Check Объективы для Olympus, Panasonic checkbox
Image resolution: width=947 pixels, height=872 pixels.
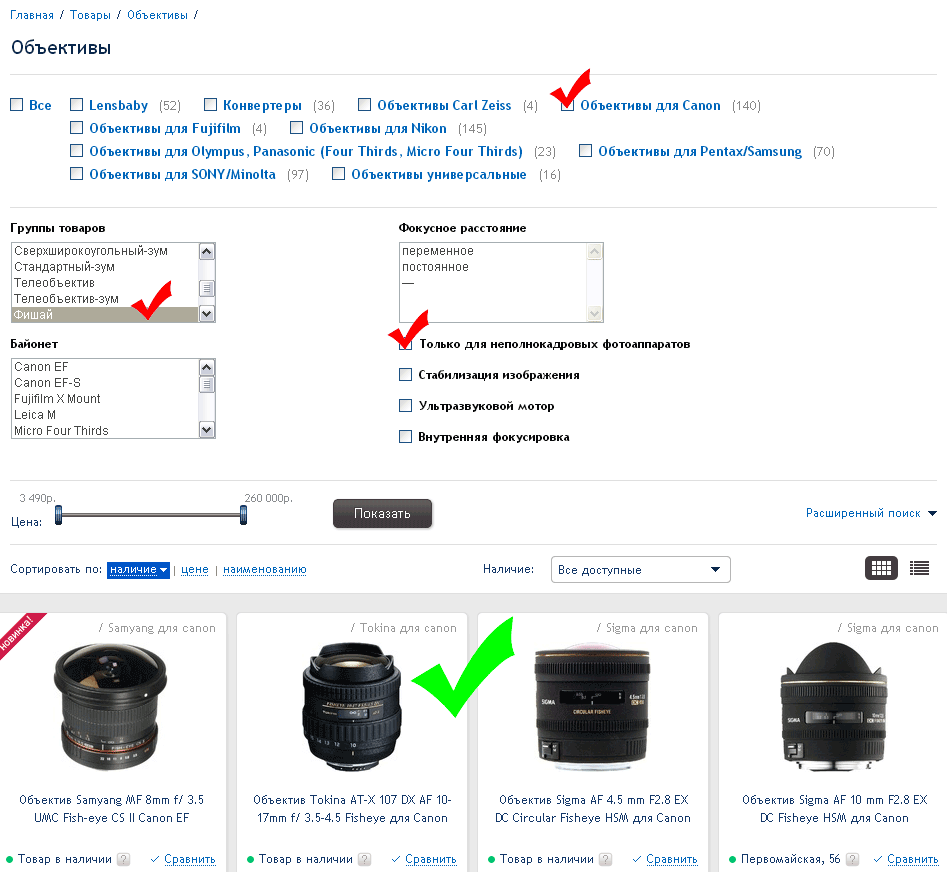click(x=76, y=150)
